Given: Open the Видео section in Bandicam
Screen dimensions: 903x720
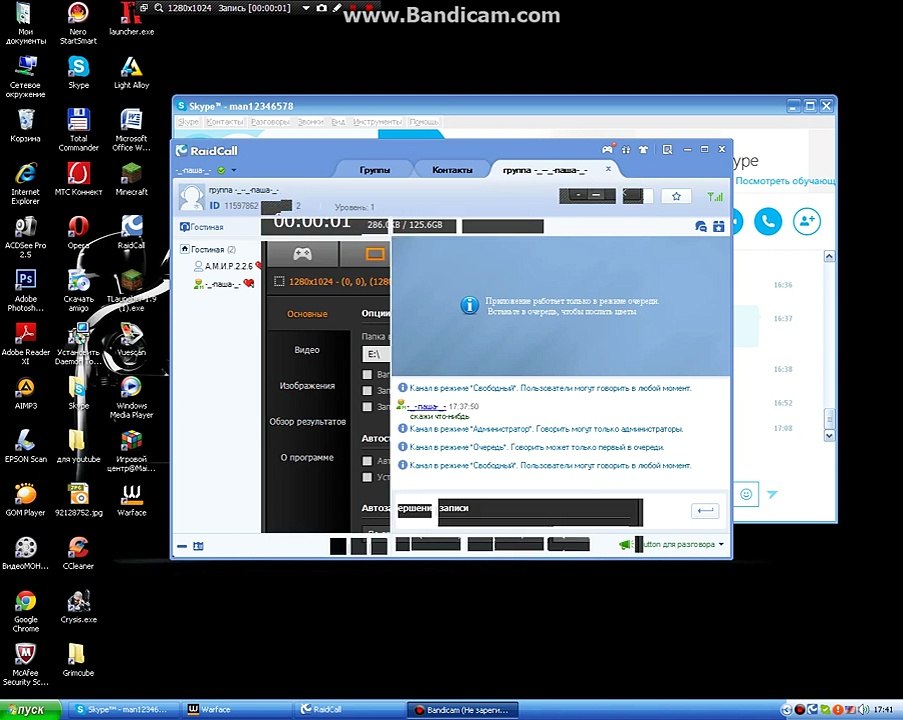Looking at the screenshot, I should [307, 350].
